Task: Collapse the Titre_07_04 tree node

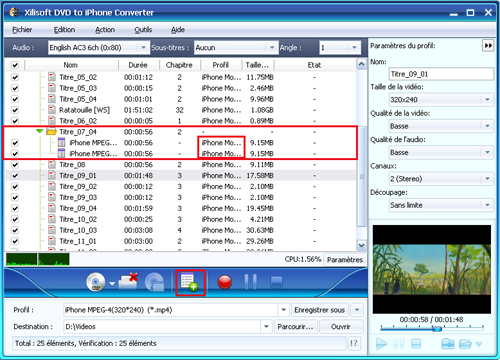Action: click(40, 131)
